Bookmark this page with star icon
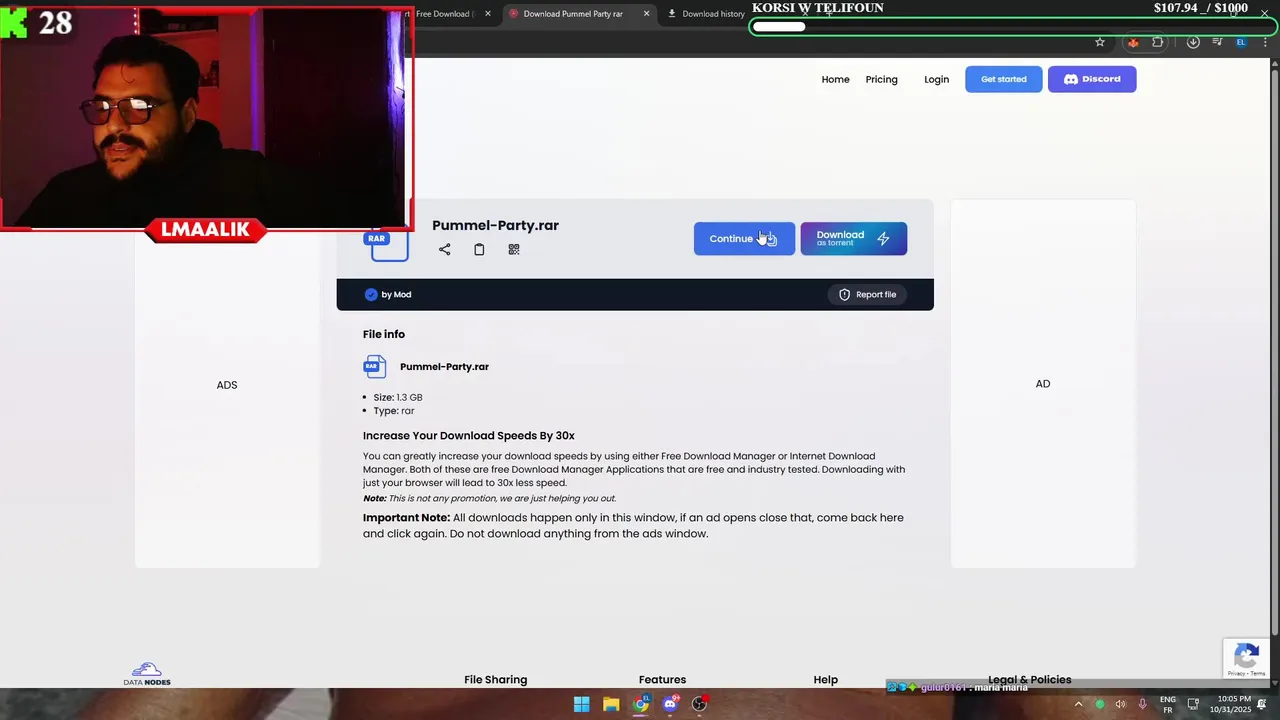 point(1100,42)
